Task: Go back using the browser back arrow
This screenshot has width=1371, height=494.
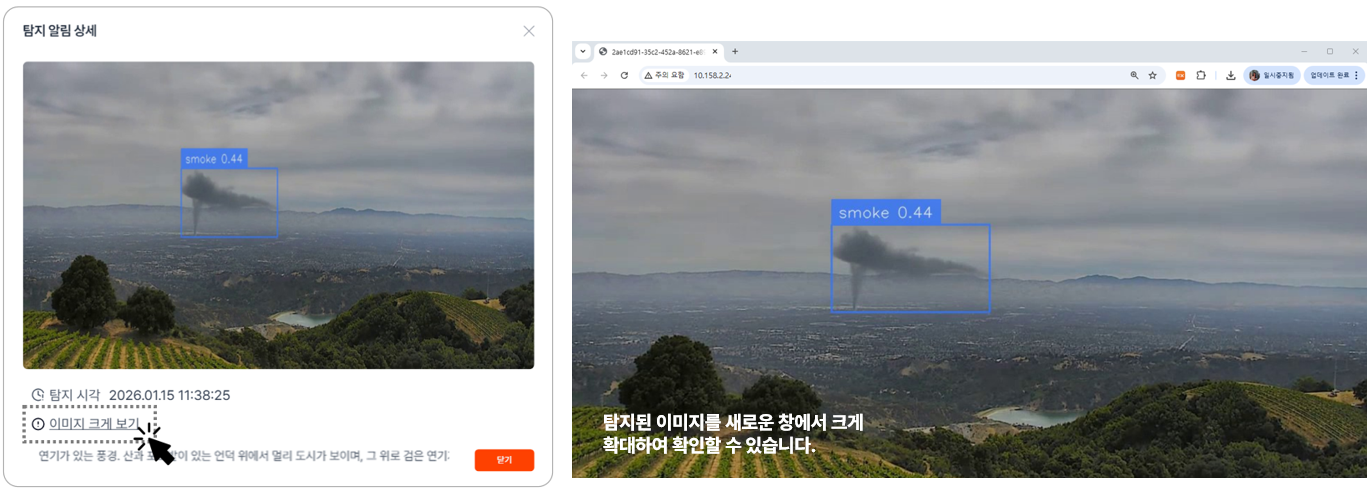Action: click(585, 75)
